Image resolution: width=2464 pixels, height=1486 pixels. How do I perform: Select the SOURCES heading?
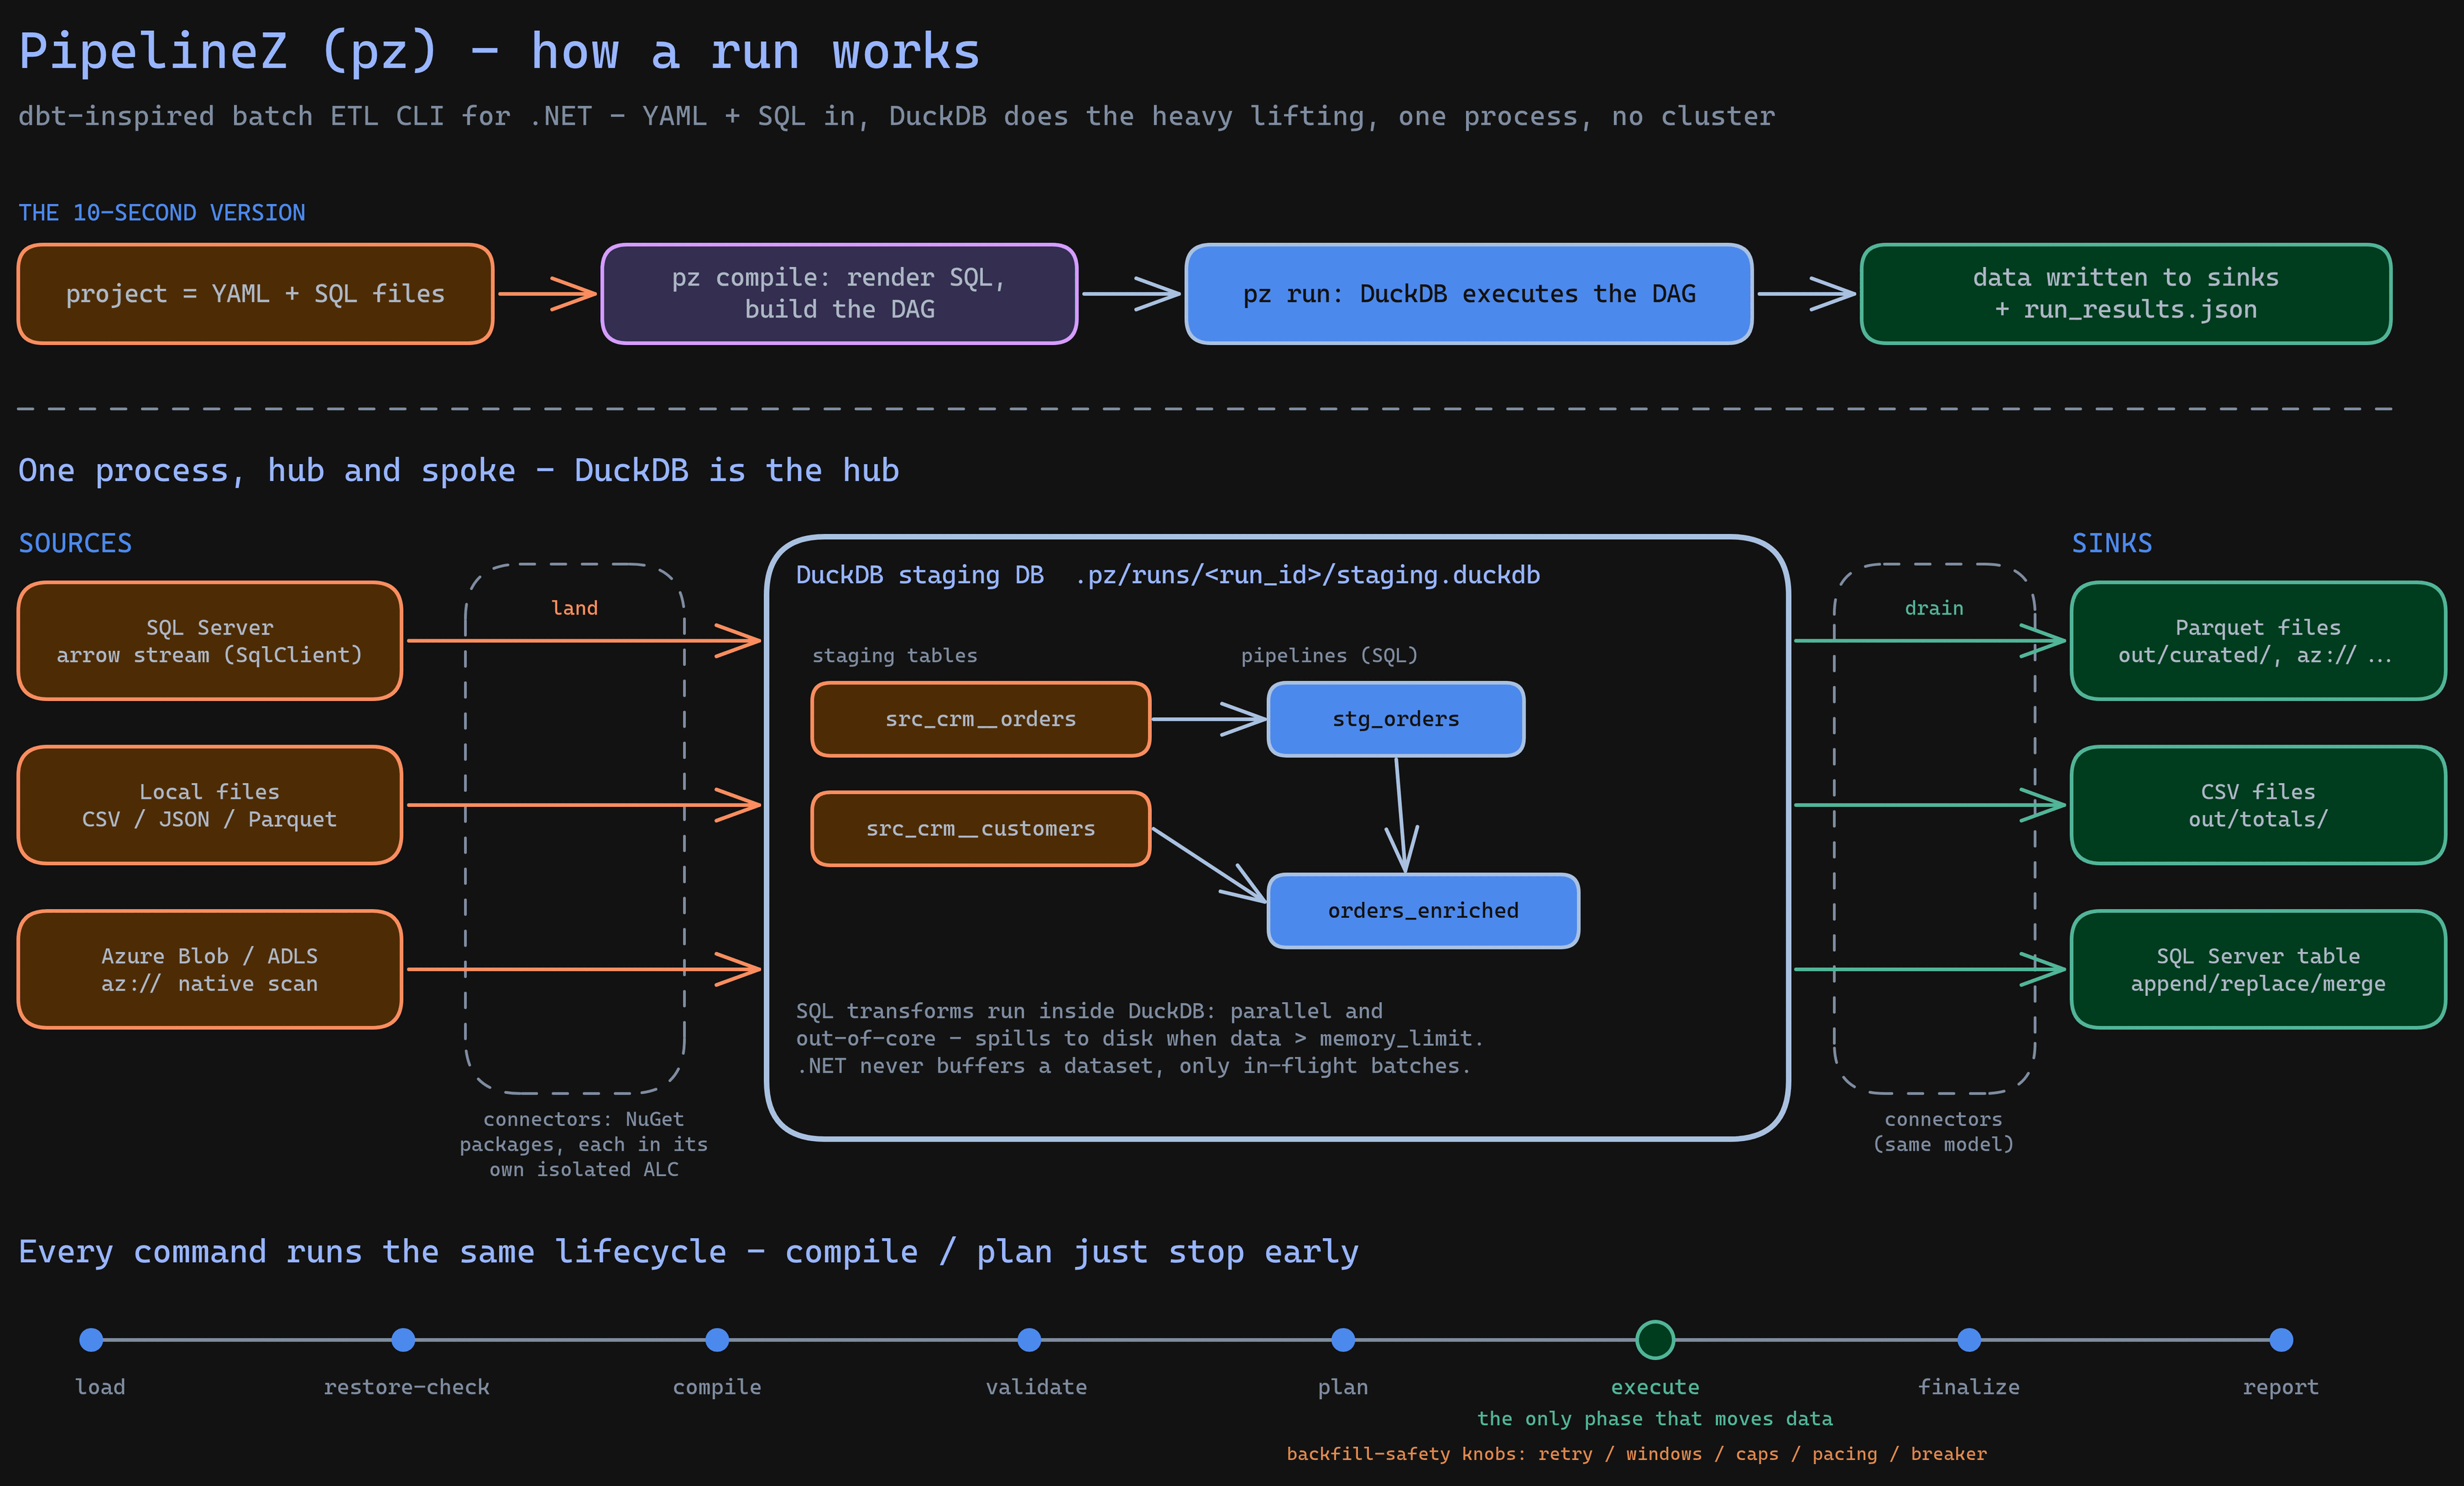point(75,543)
